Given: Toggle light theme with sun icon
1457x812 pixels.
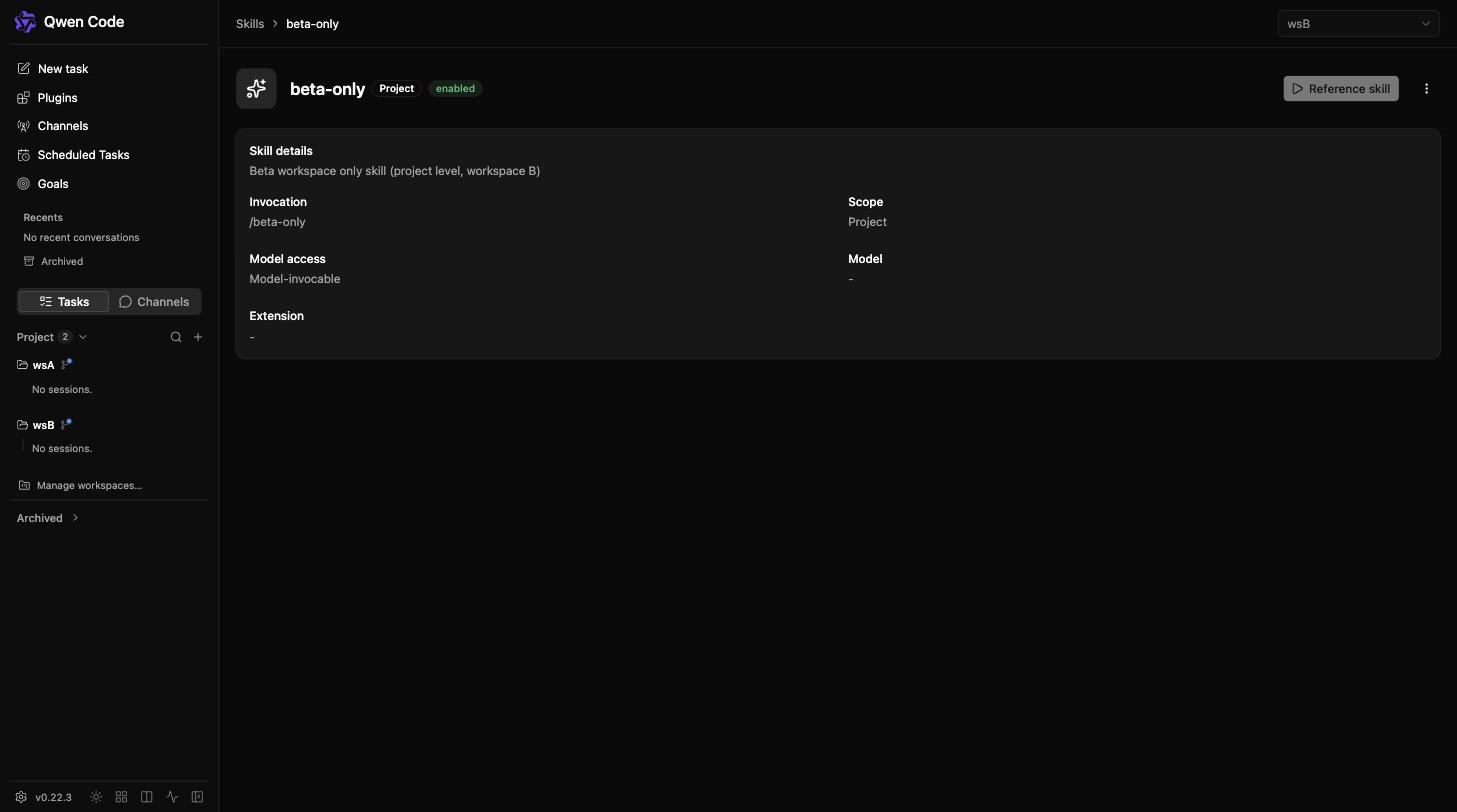Looking at the screenshot, I should pos(96,797).
